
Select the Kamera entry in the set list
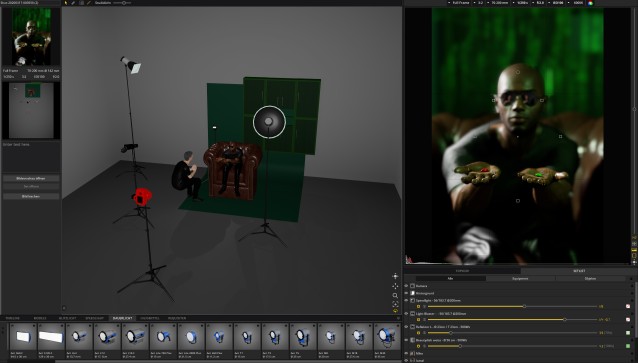pos(422,286)
